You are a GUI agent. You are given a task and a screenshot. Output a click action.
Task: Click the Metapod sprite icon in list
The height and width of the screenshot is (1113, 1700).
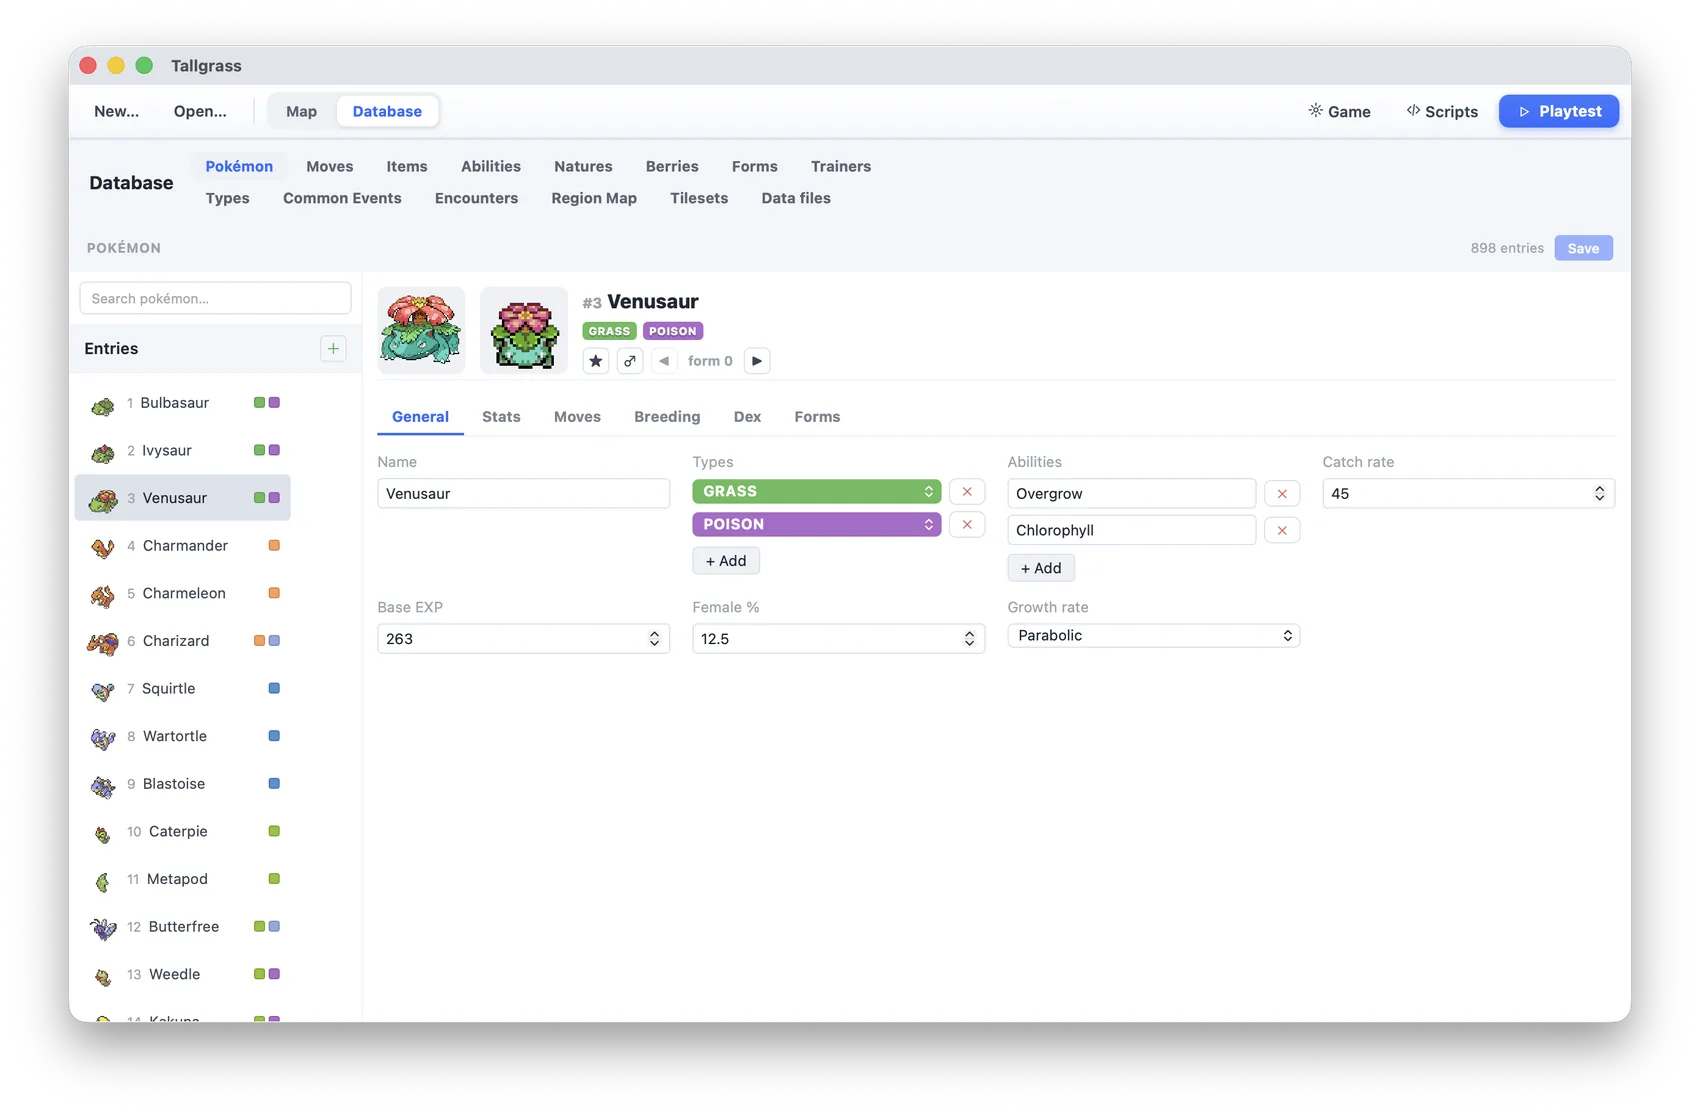103,882
